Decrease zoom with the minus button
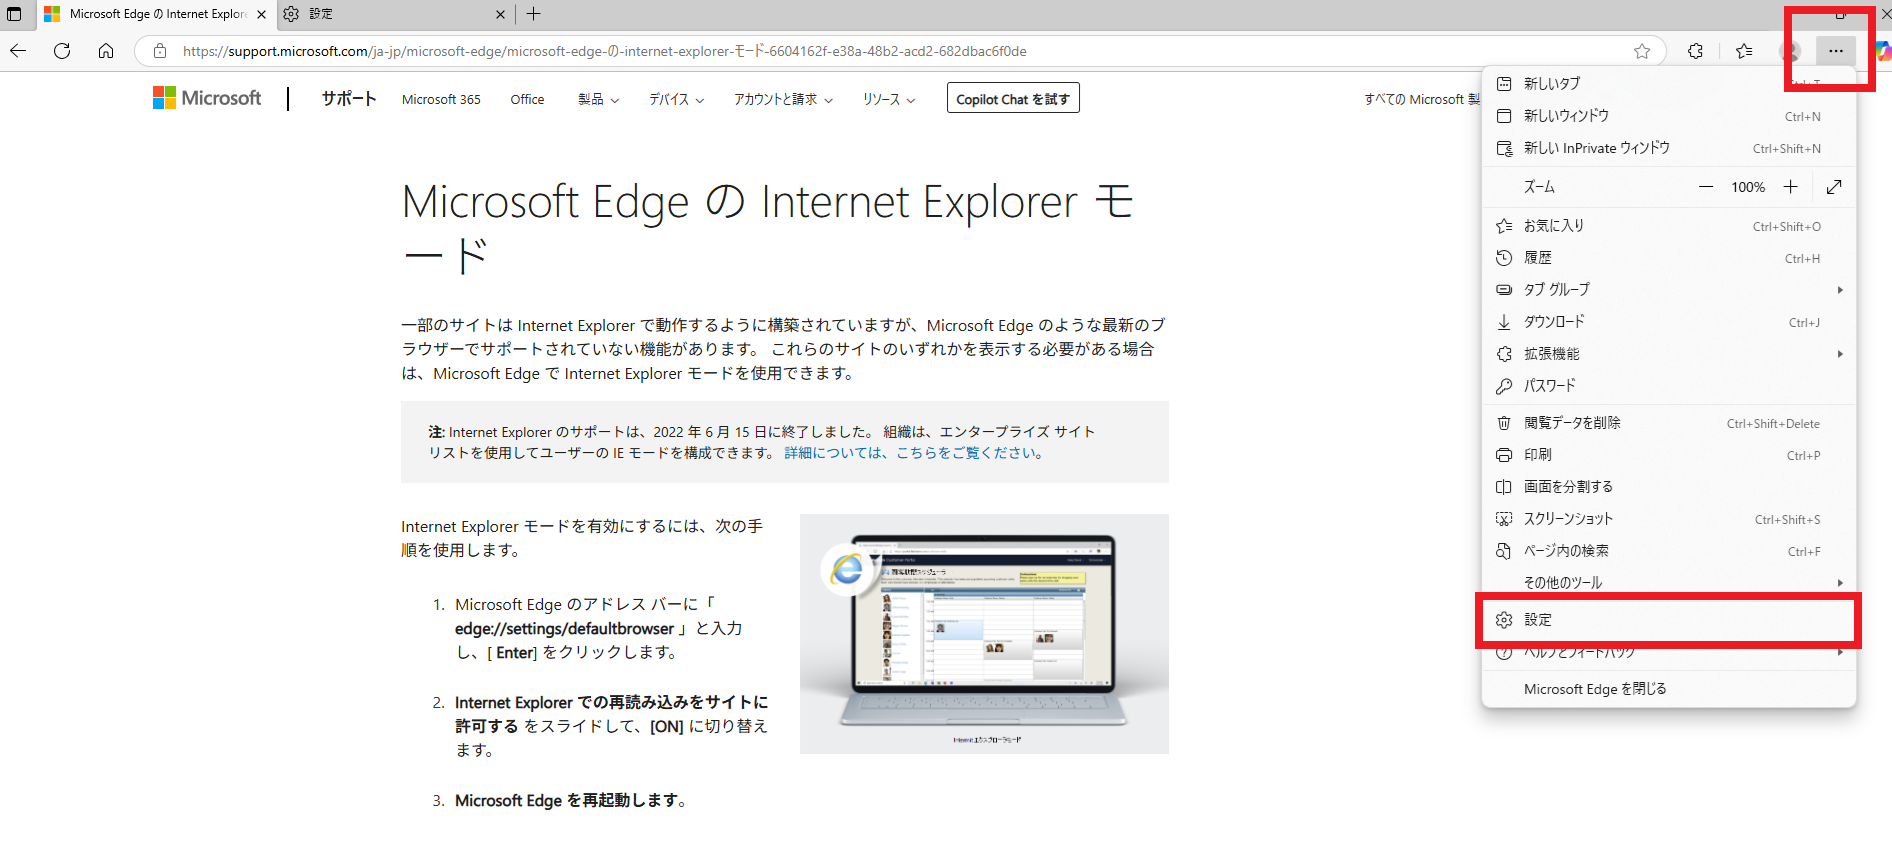Image resolution: width=1892 pixels, height=841 pixels. pyautogui.click(x=1706, y=187)
